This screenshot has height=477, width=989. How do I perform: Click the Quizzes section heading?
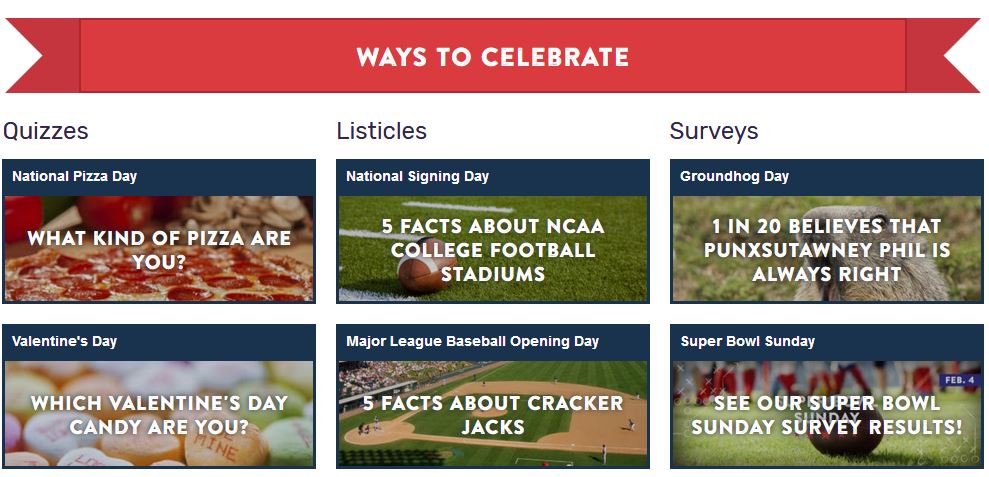pyautogui.click(x=46, y=131)
